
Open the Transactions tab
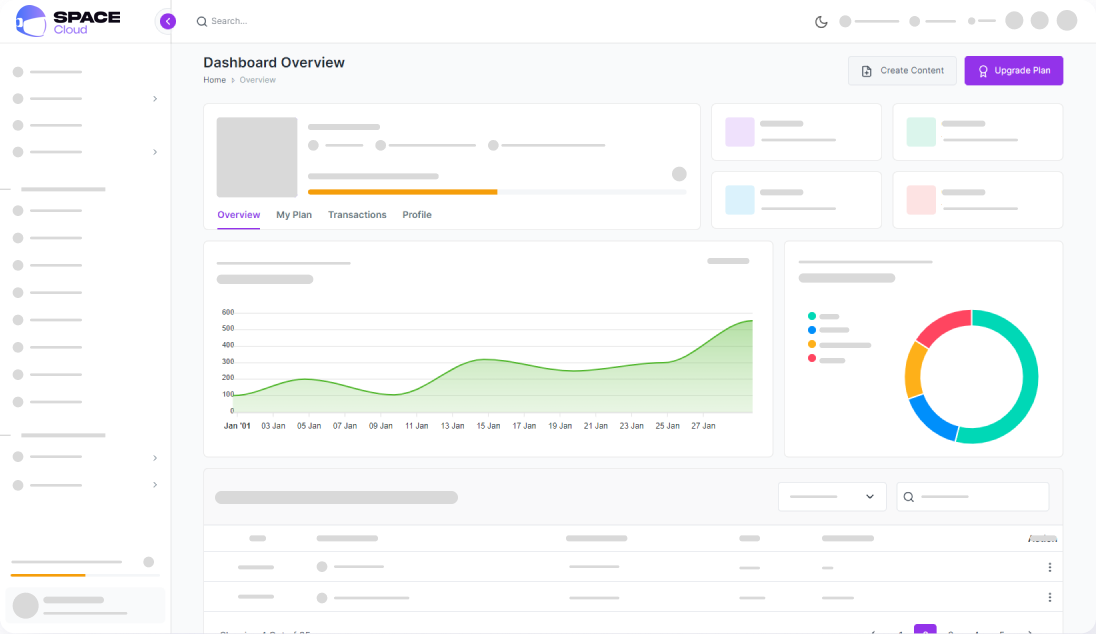click(357, 215)
